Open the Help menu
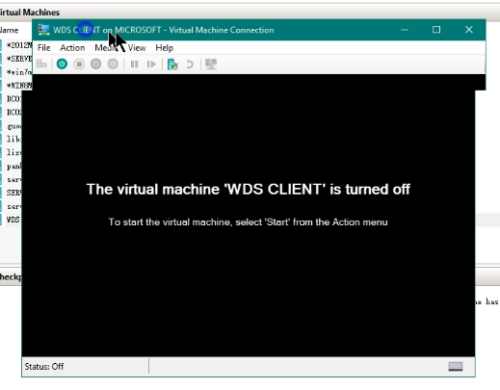The width and height of the screenshot is (500, 390). tap(164, 48)
